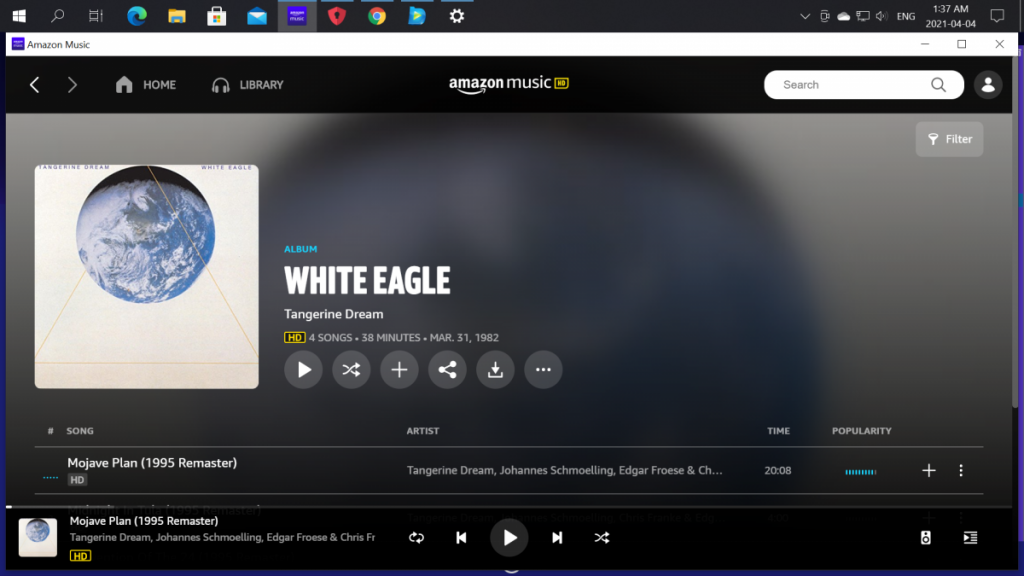Add the album to library

tap(399, 370)
